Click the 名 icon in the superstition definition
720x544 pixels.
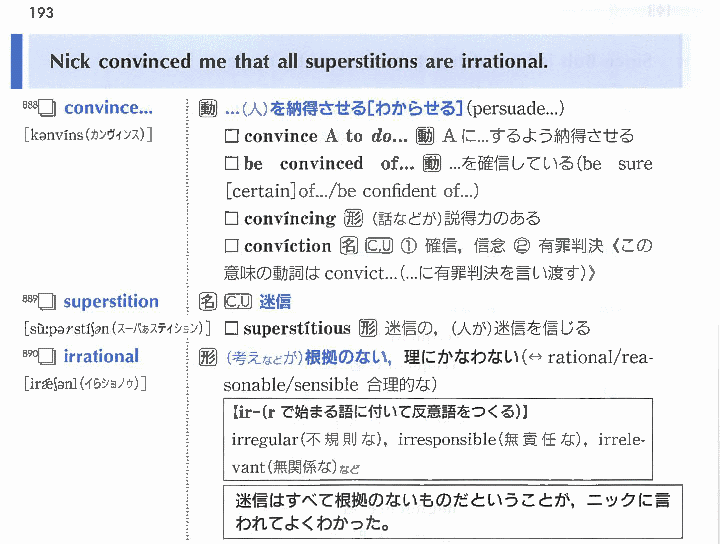pos(208,301)
